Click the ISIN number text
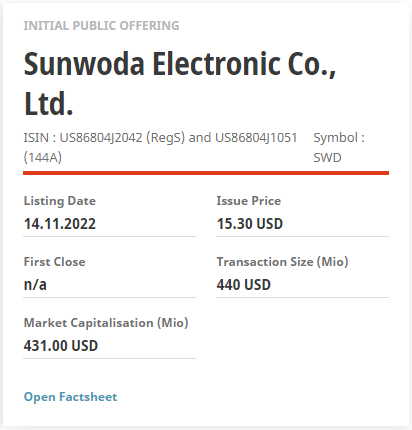Viewport: 412px width, 430px height. [x=160, y=147]
